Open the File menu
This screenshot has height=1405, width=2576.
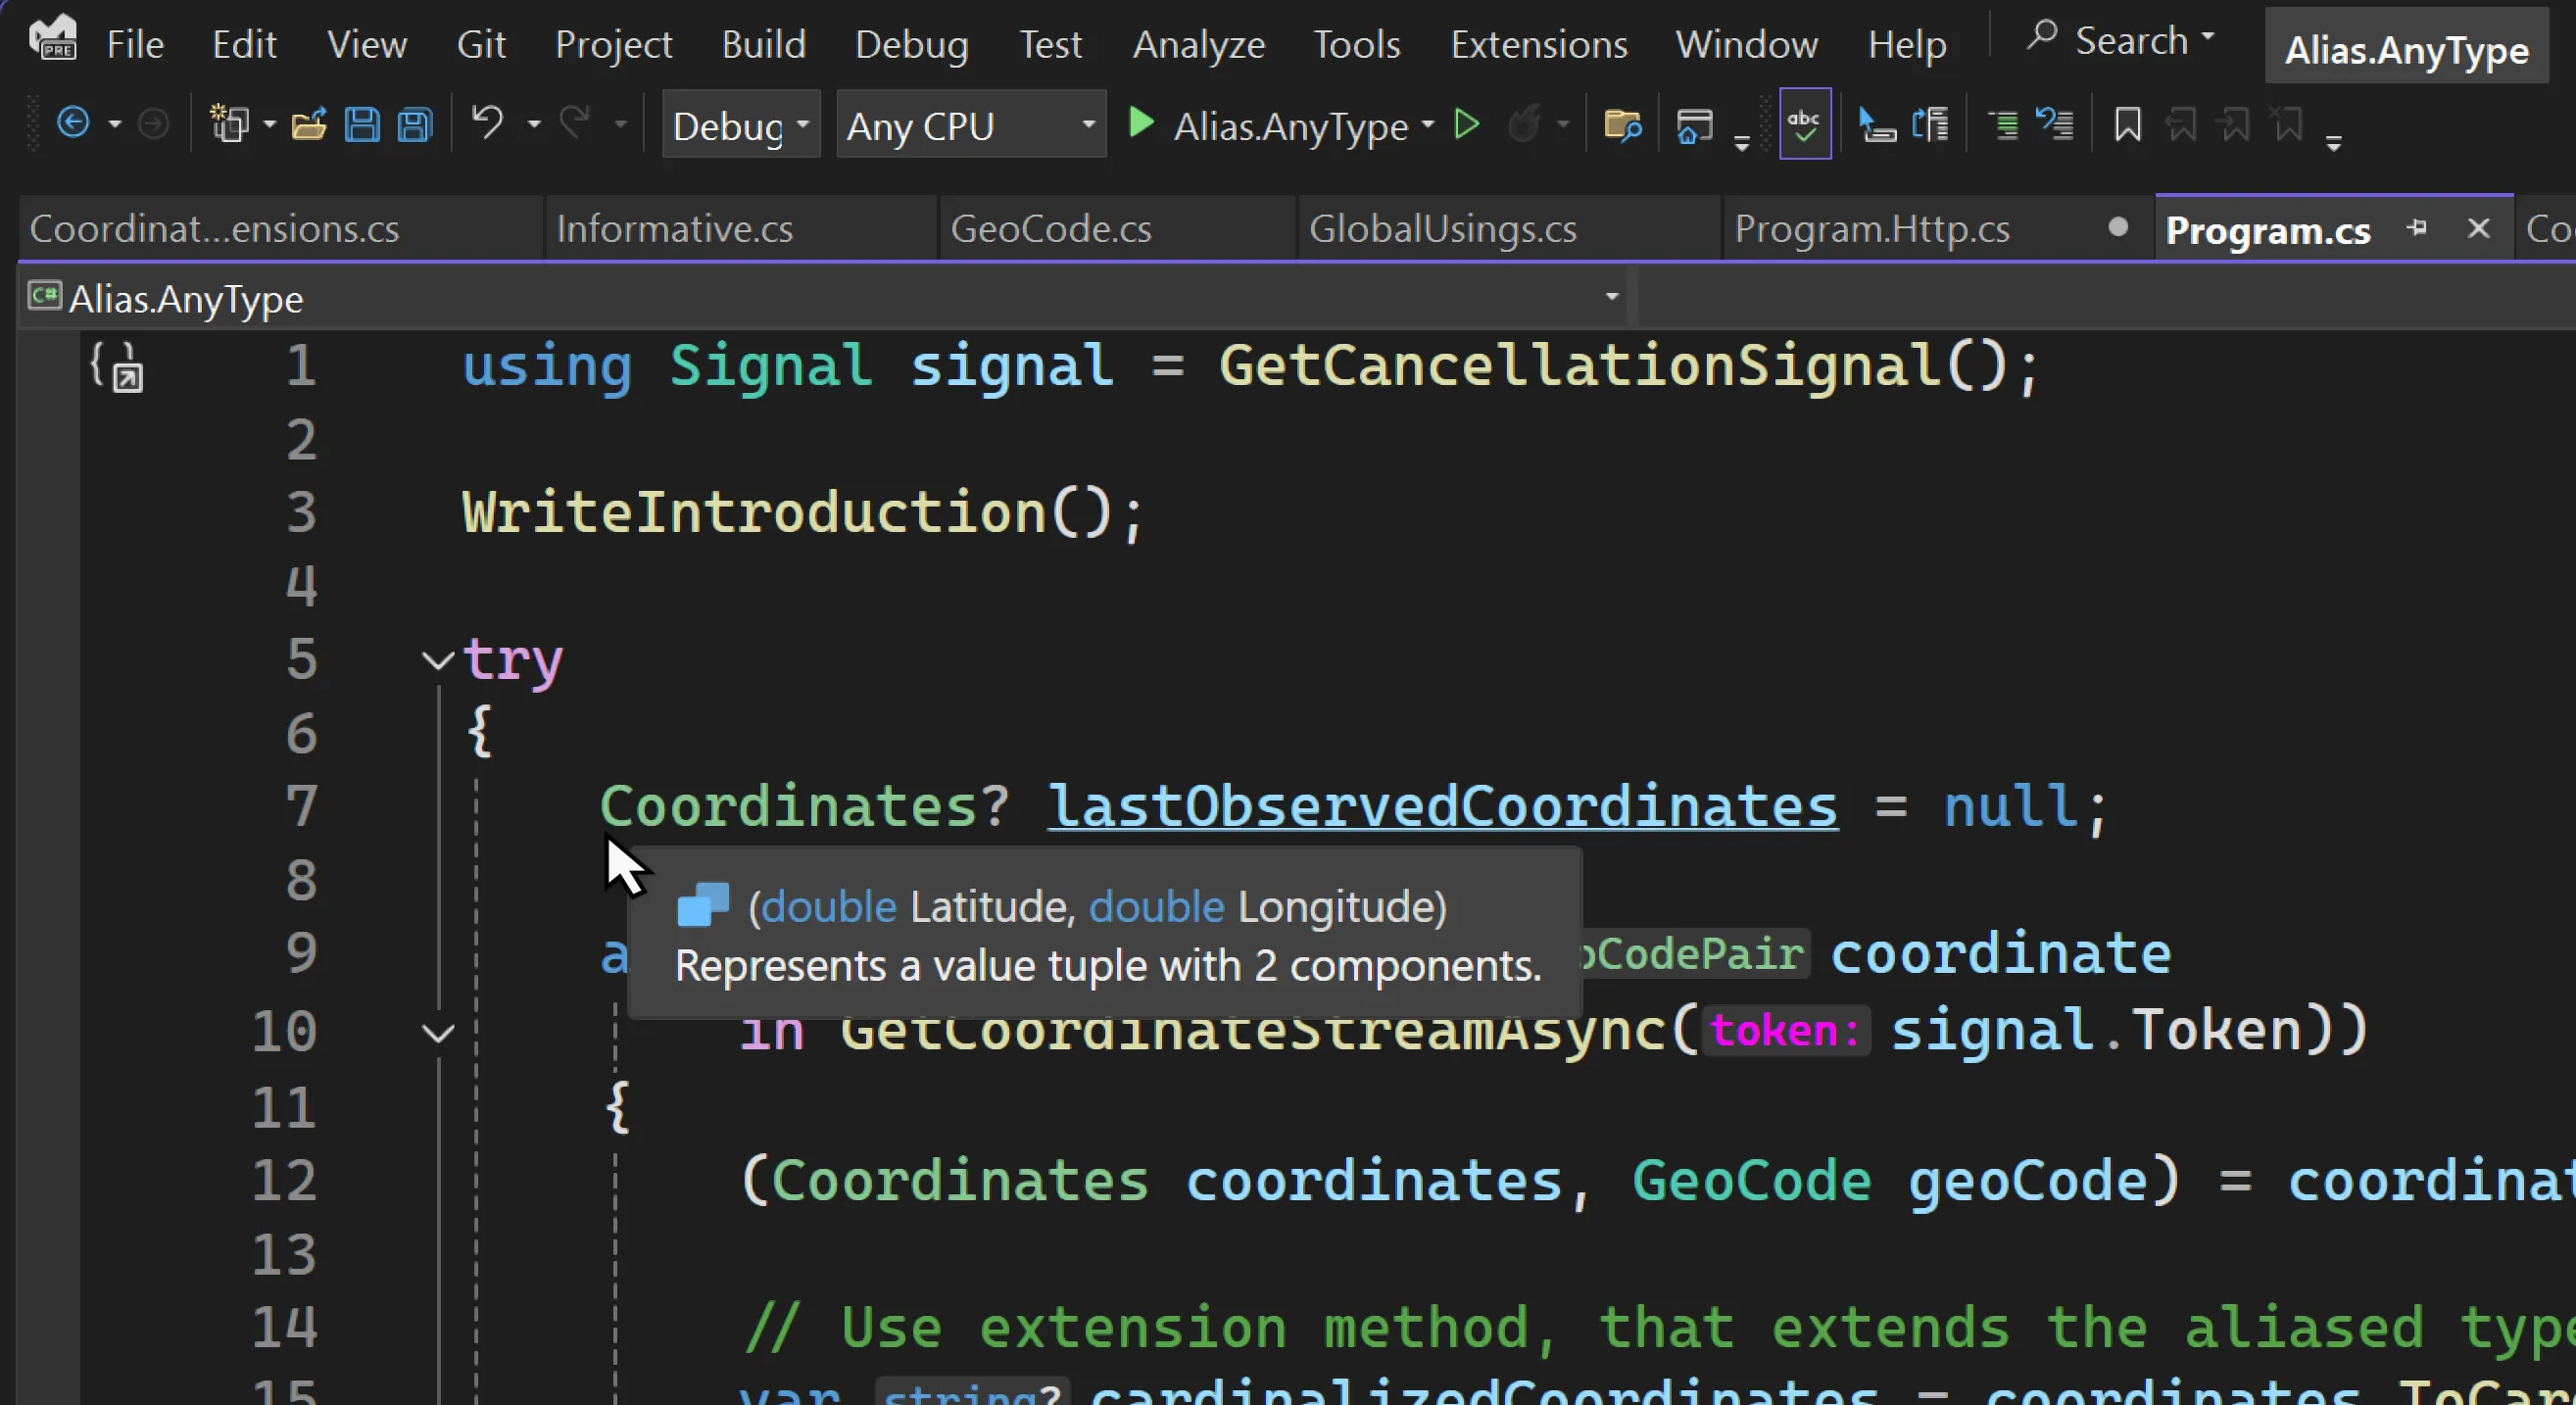[x=135, y=44]
